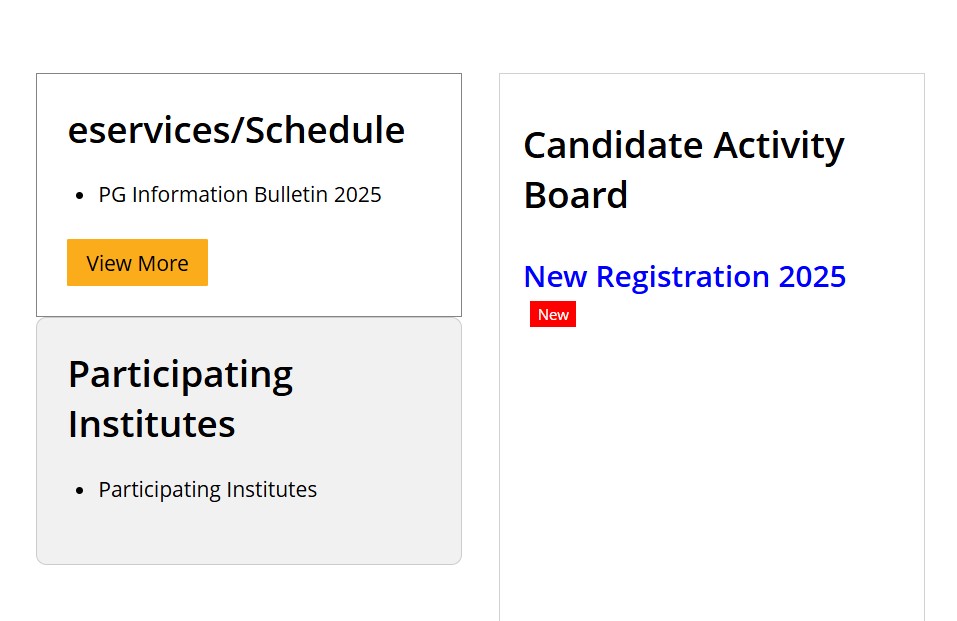The image size is (957, 621).
Task: Click the Candidate Activity Board heading
Action: [683, 170]
